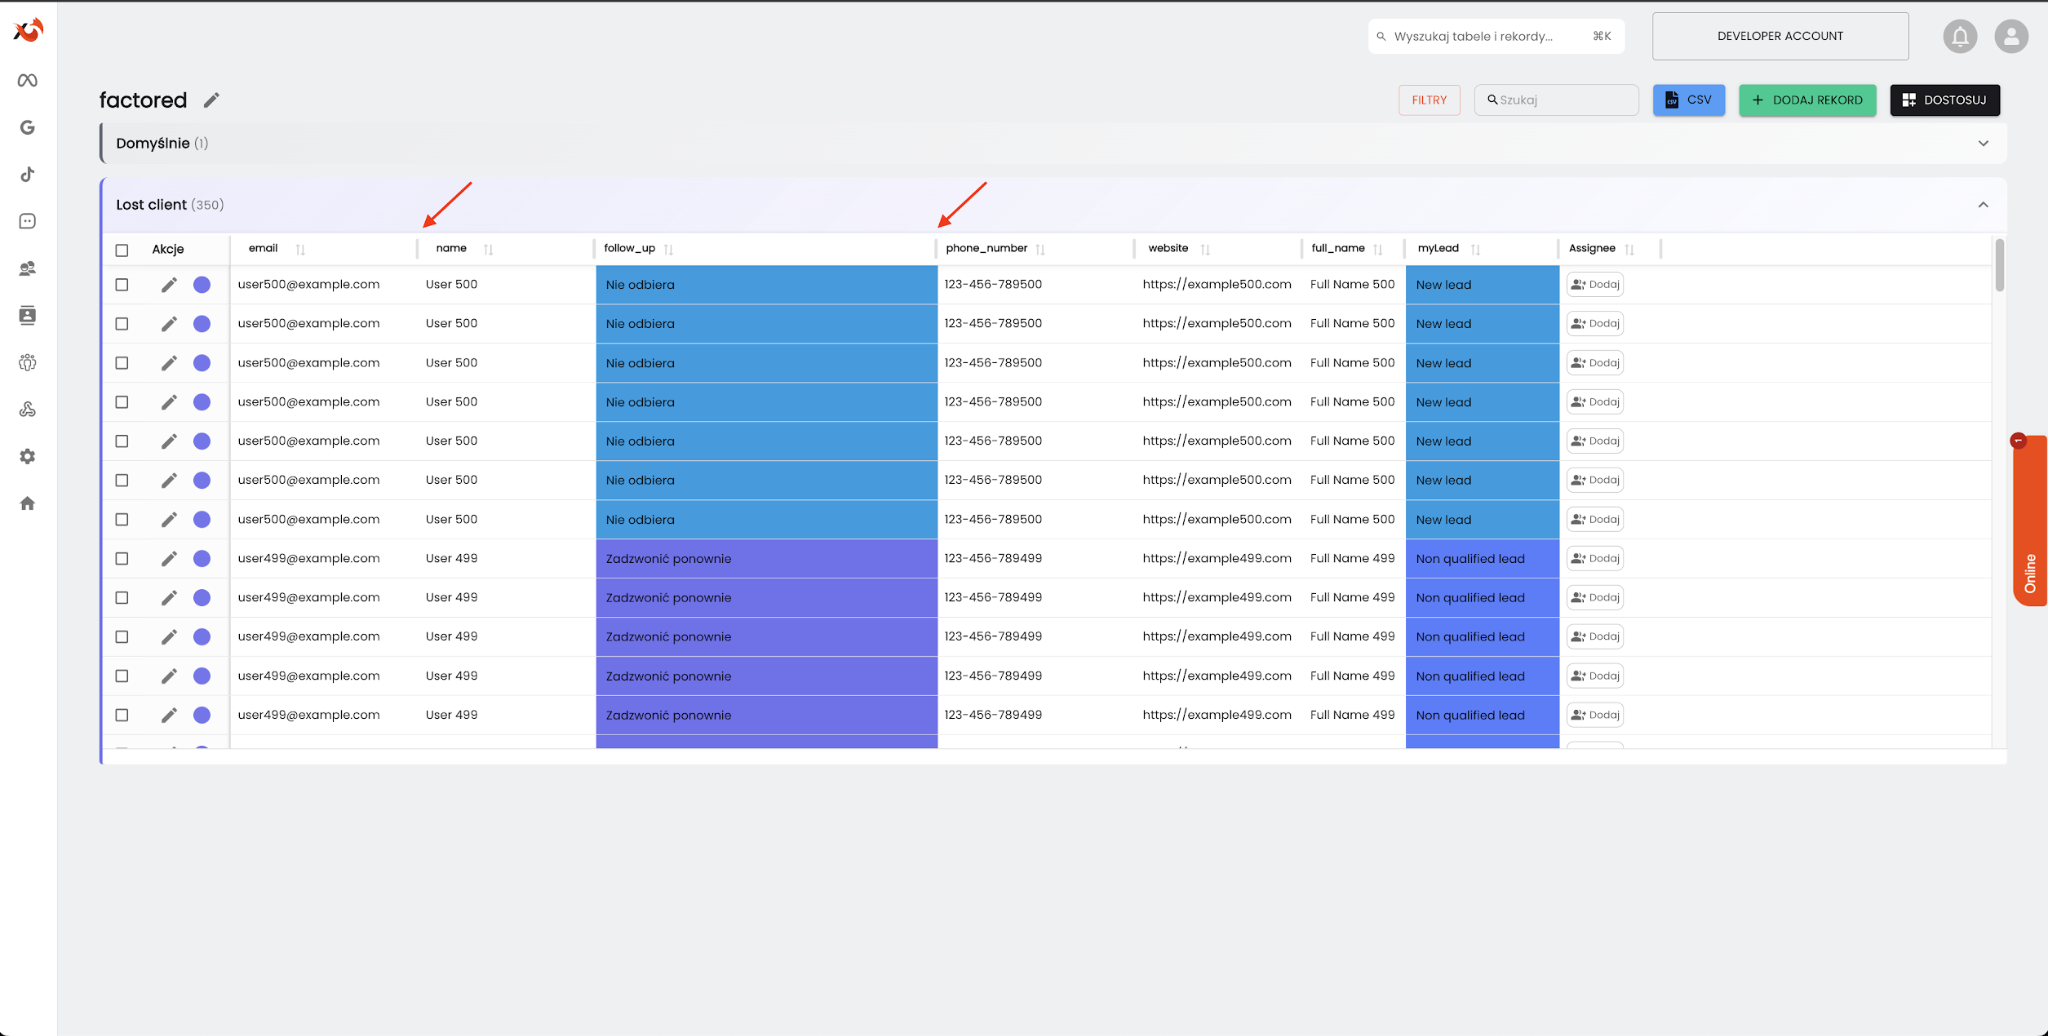Viewport: 2048px width, 1036px height.
Task: Open the user profile avatar icon
Action: tap(2010, 37)
